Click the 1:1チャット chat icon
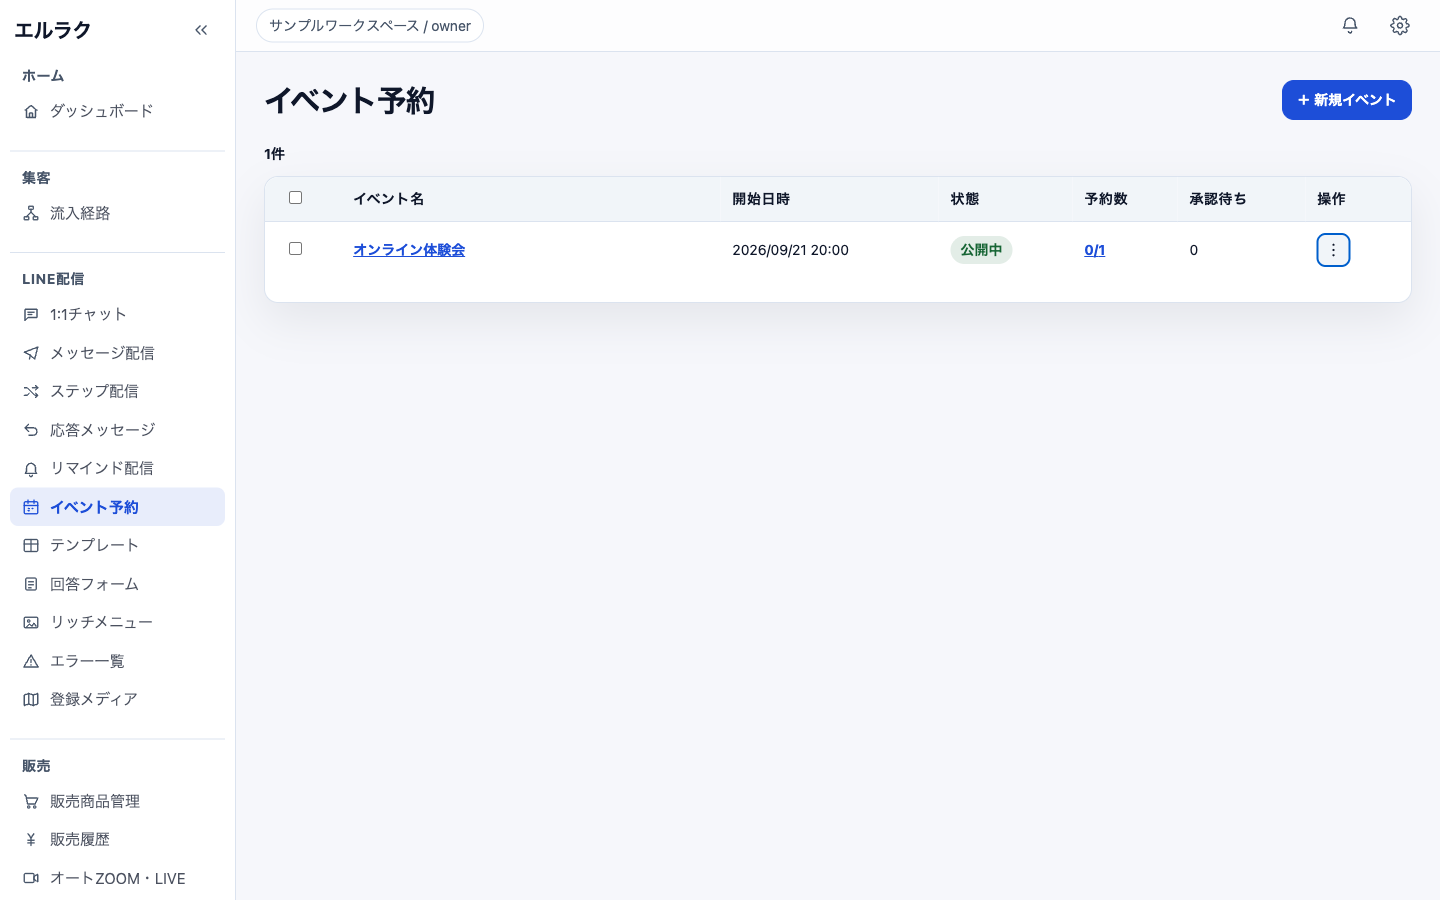 (31, 314)
